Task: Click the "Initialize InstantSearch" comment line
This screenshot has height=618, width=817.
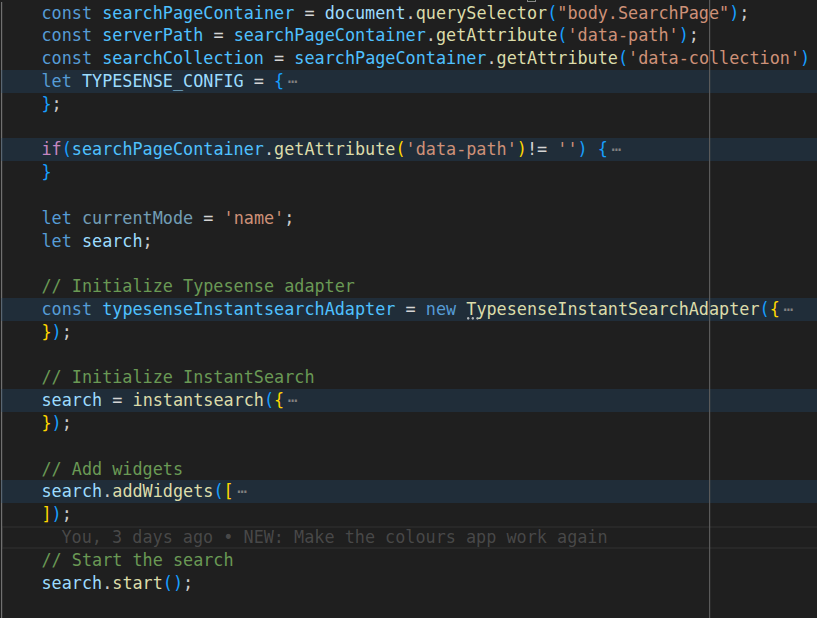Action: pos(178,377)
